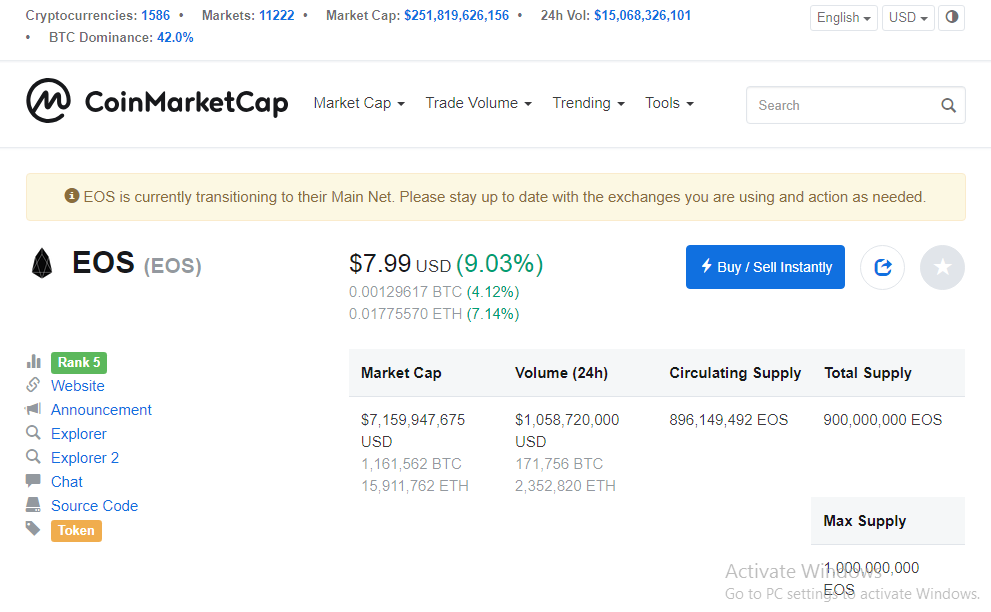
Task: Open the English language dropdown
Action: tap(844, 18)
